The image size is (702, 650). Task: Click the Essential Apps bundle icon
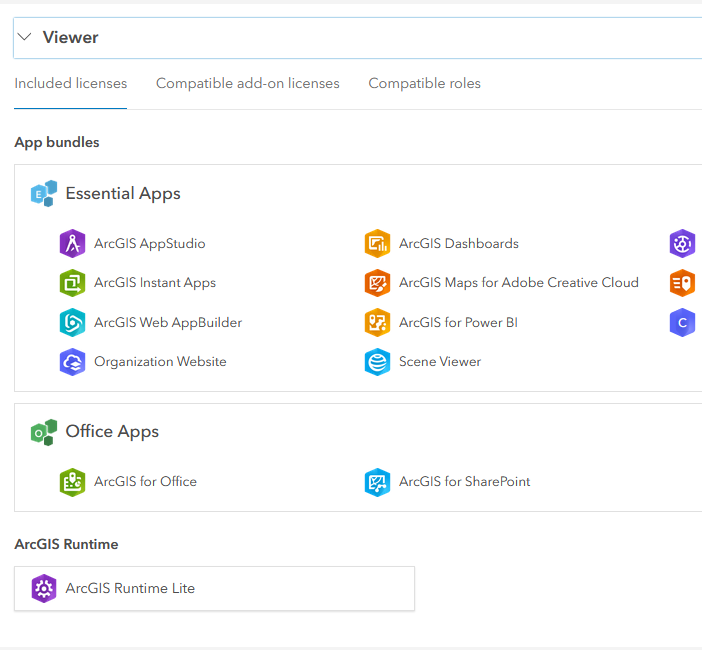point(43,194)
